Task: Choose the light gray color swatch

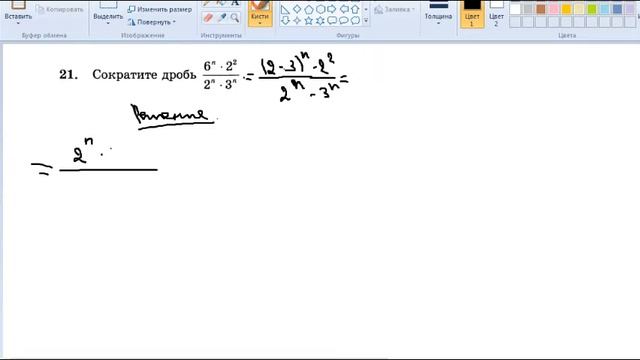Action: pyautogui.click(x=528, y=9)
